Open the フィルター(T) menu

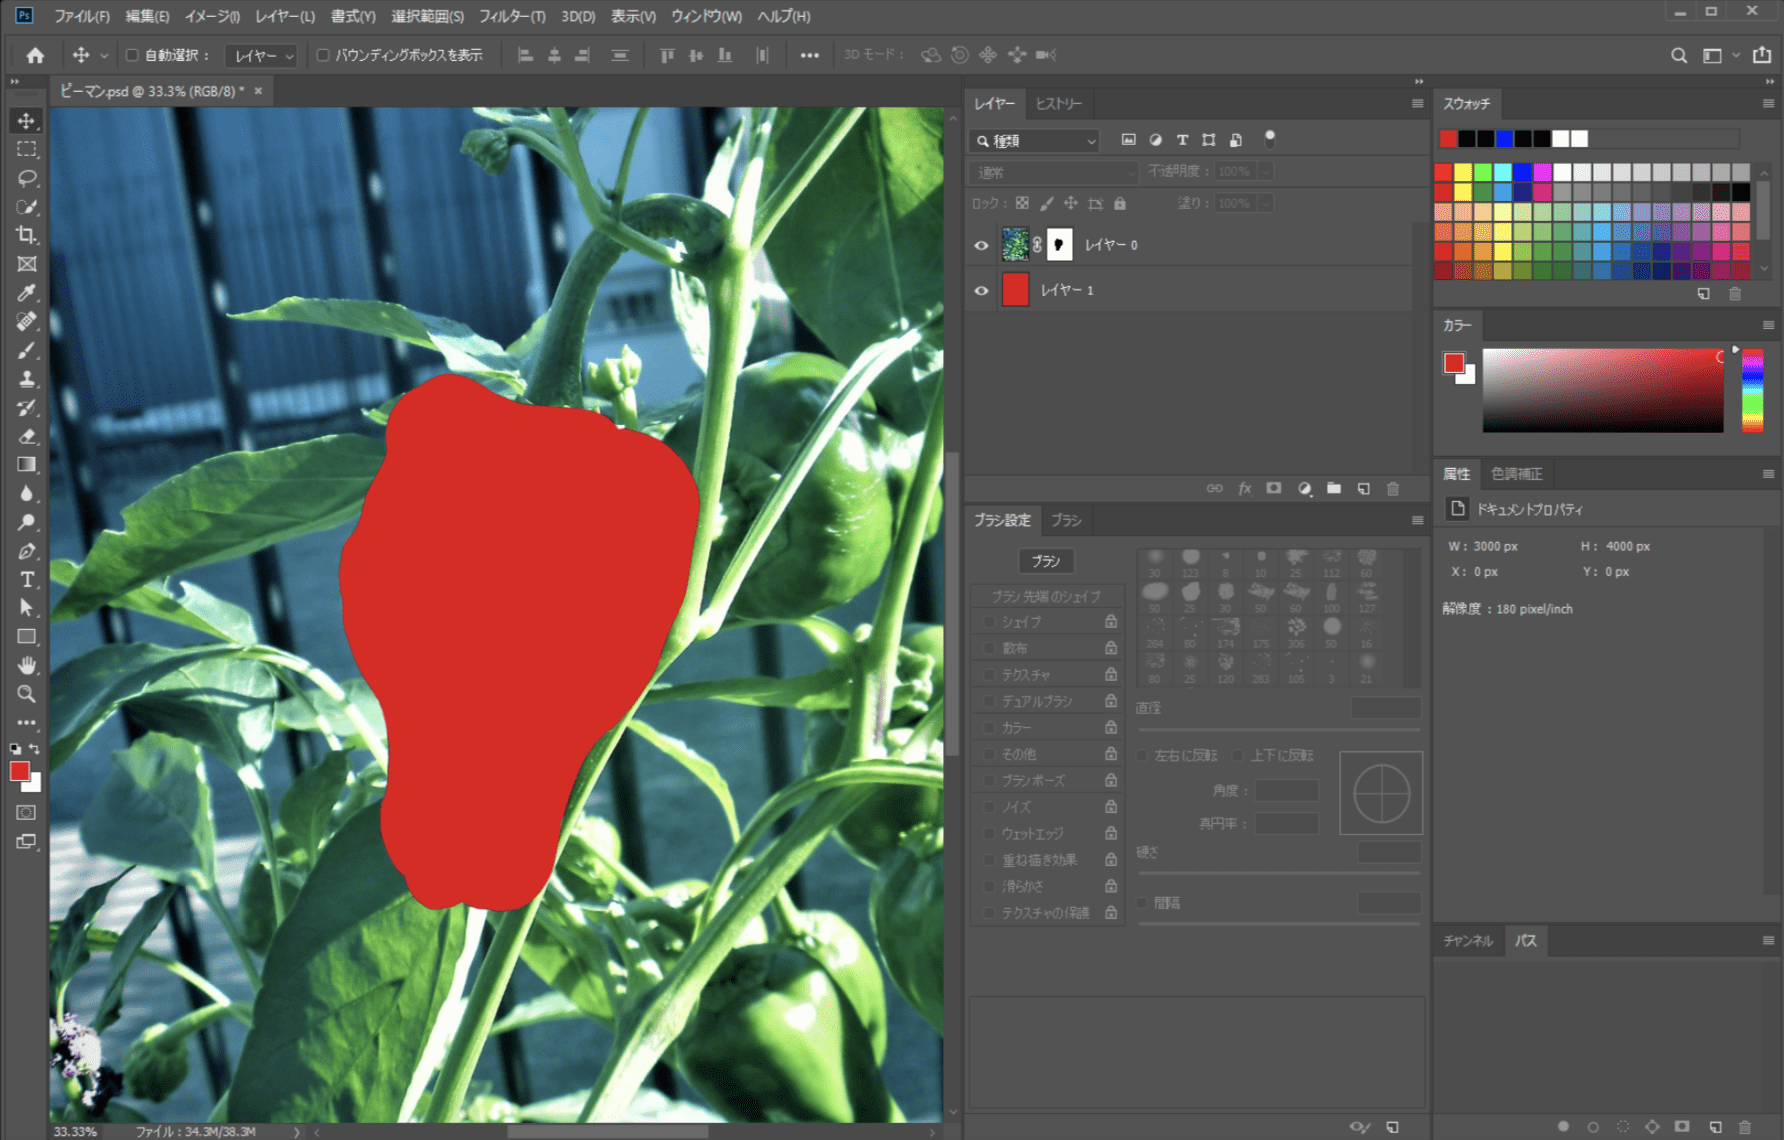pos(511,16)
